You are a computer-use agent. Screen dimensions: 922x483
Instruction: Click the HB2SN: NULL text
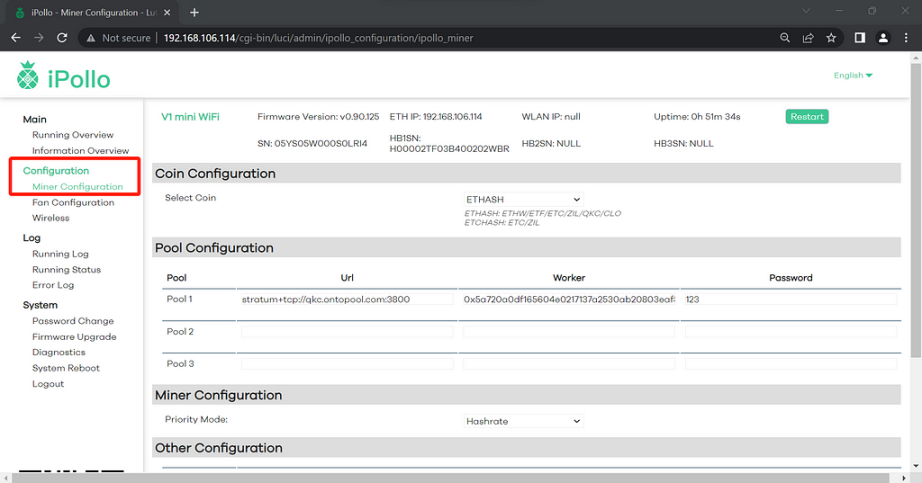551,144
